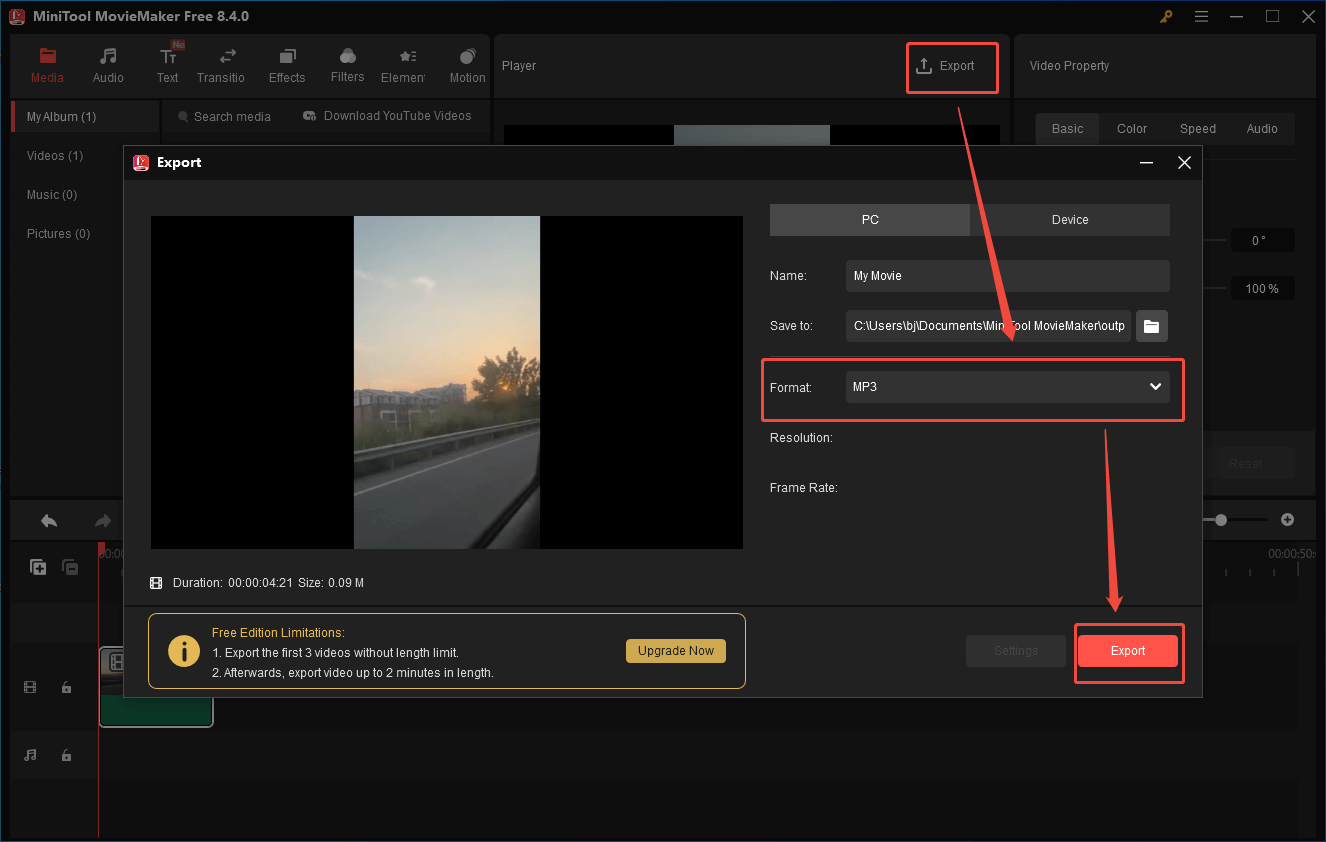
Task: Open the Effects panel
Action: pos(287,65)
